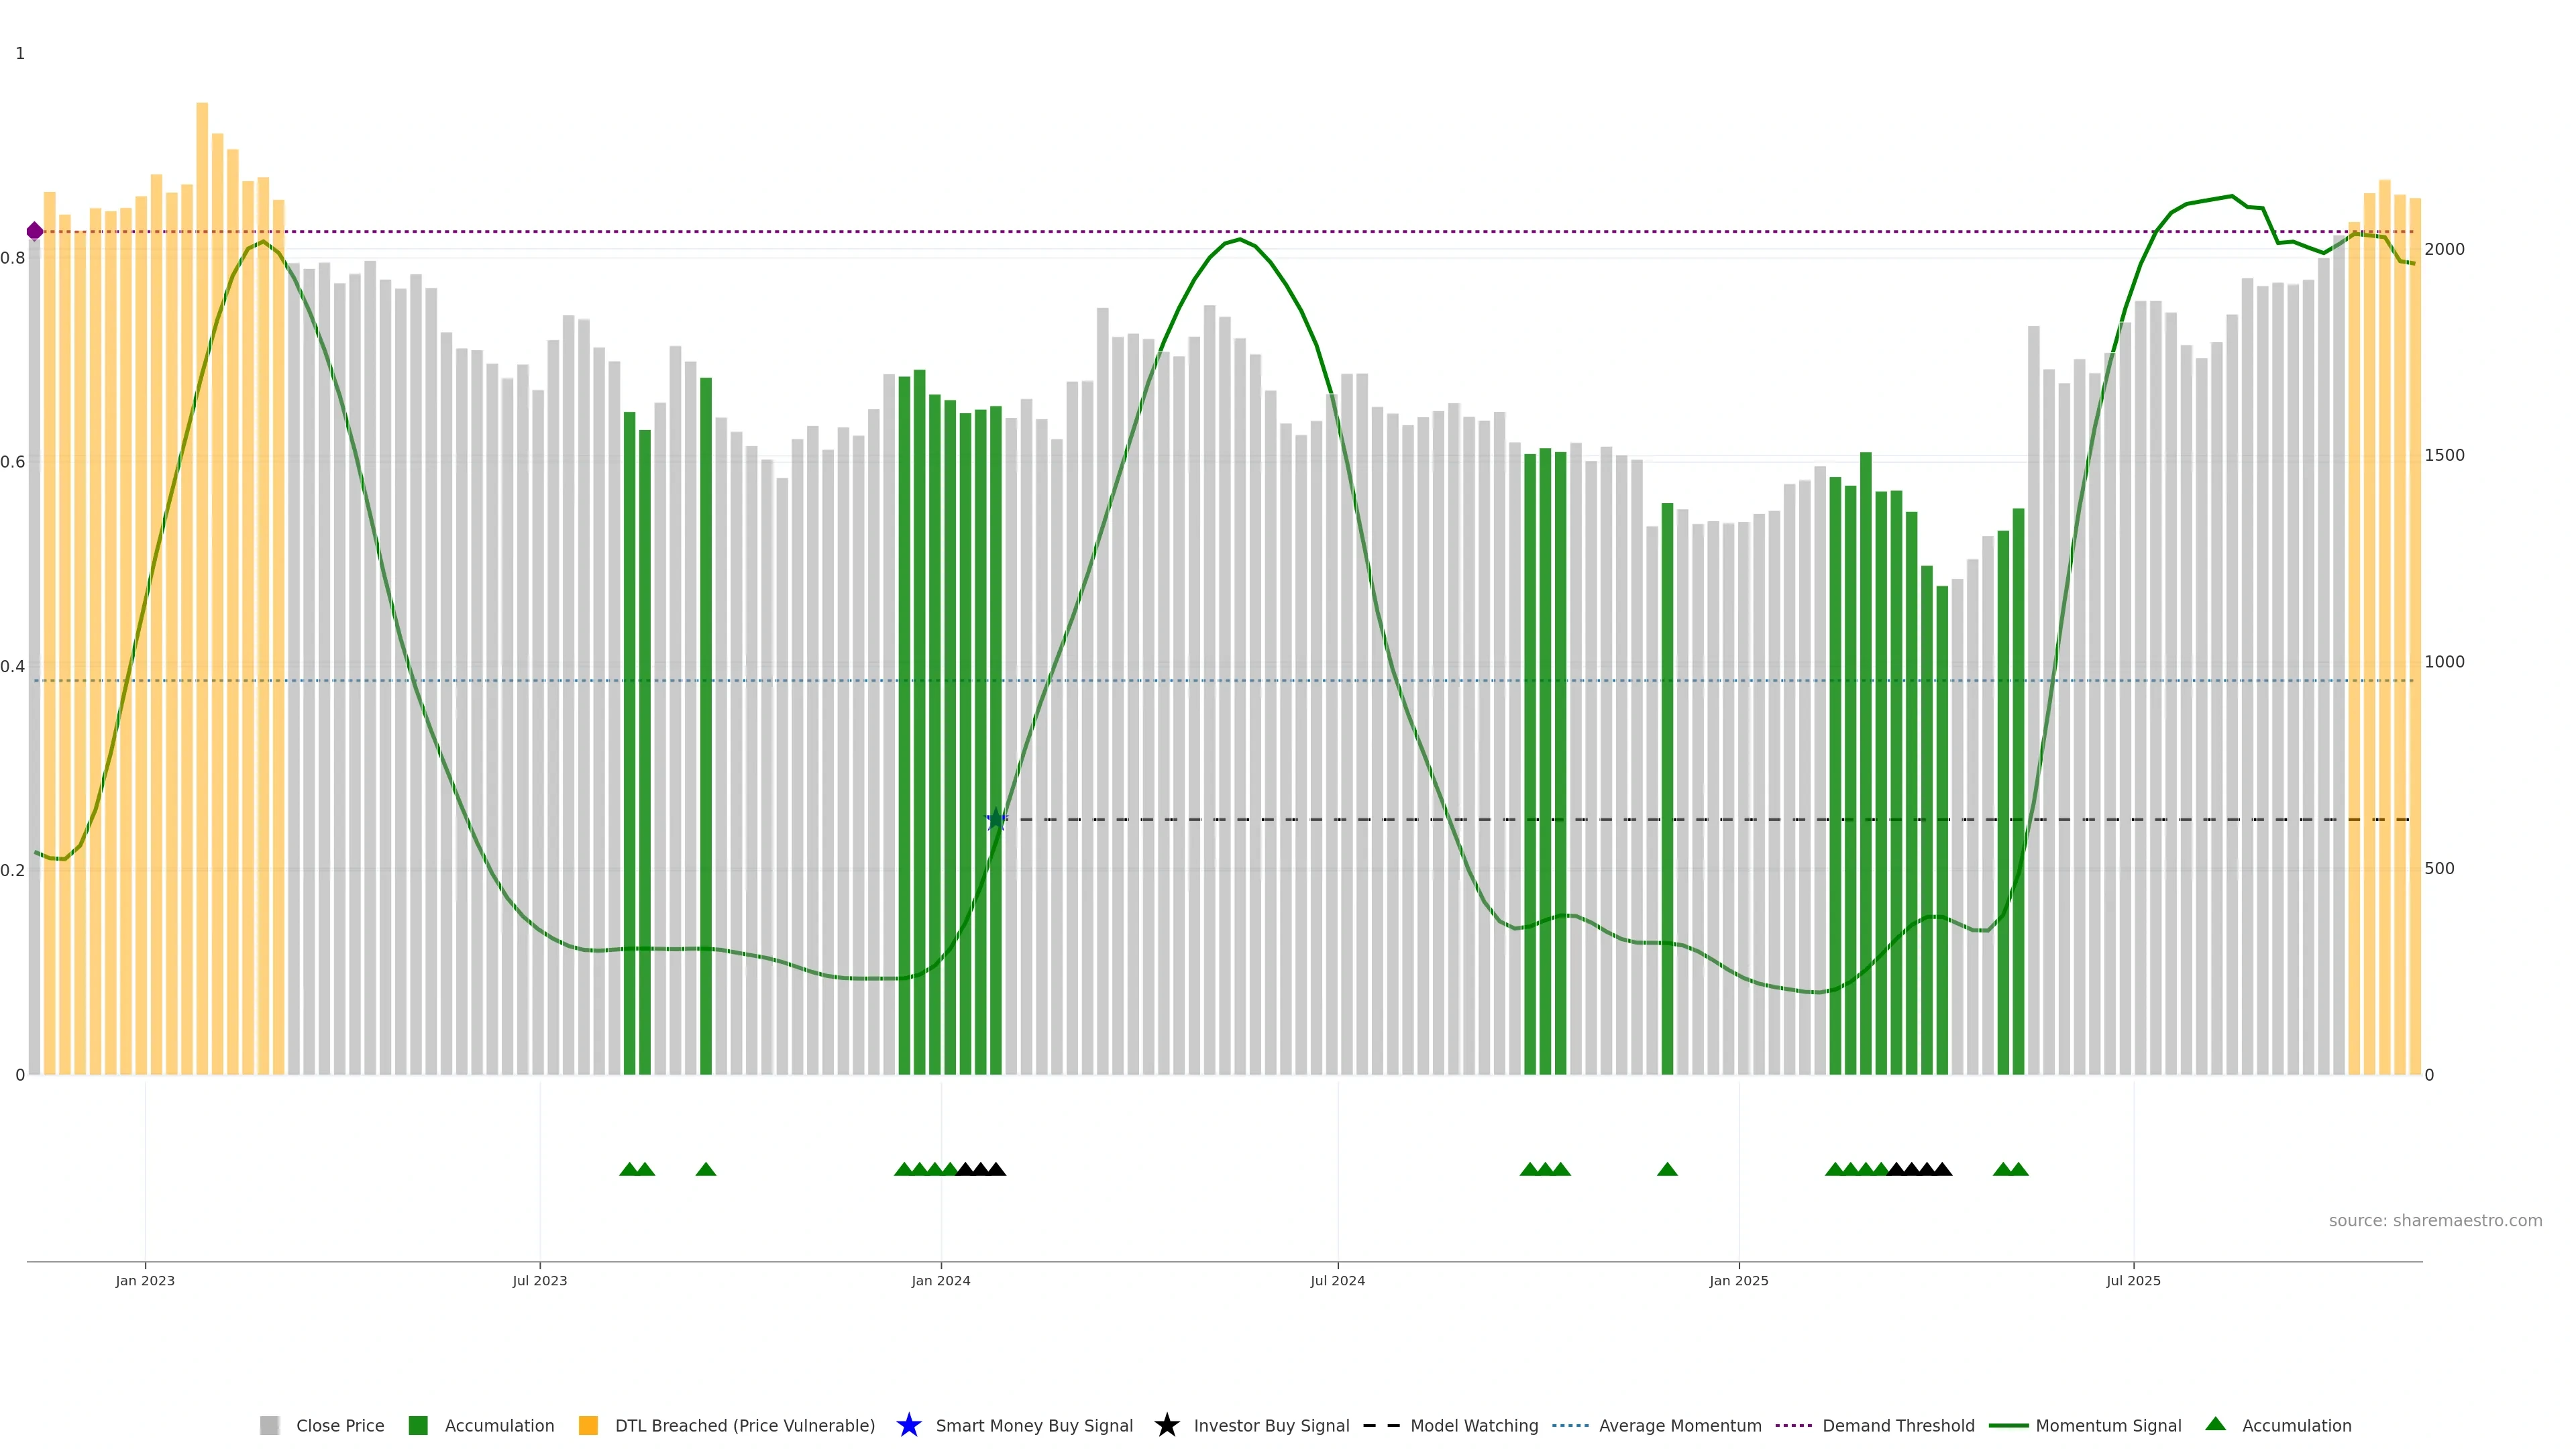Viewport: 2576px width, 1449px height.
Task: Click the green Accumulation square legend icon
Action: tap(418, 1425)
